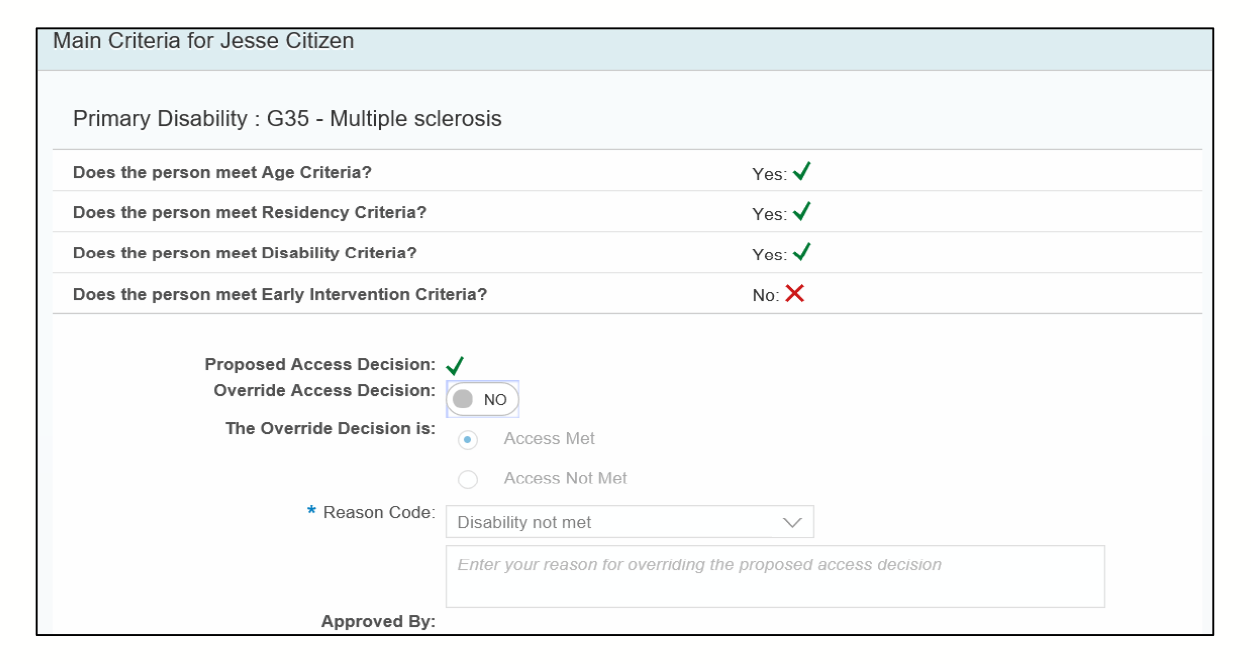
Task: Click the 'The Override Decision is:' label
Action: tap(331, 429)
